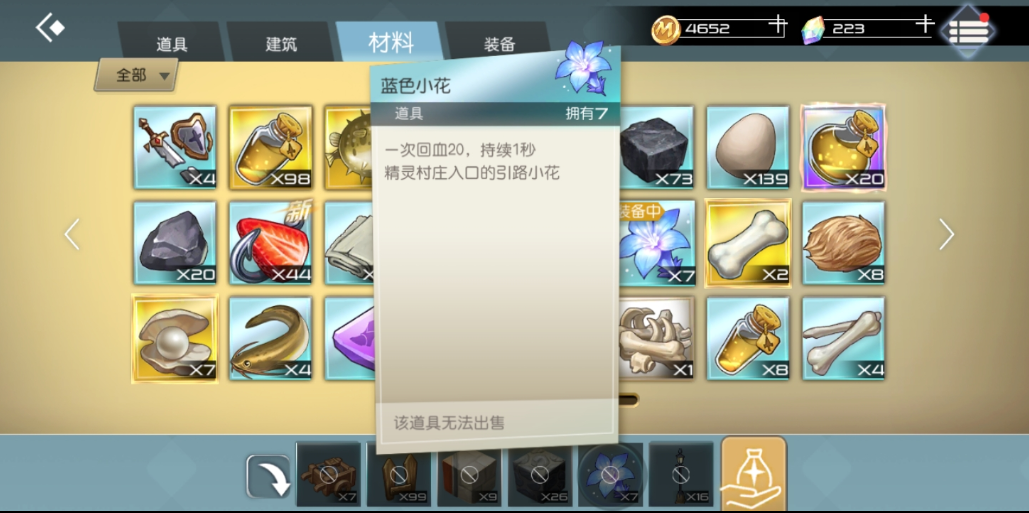Go to previous inventory page arrow

(x=72, y=234)
